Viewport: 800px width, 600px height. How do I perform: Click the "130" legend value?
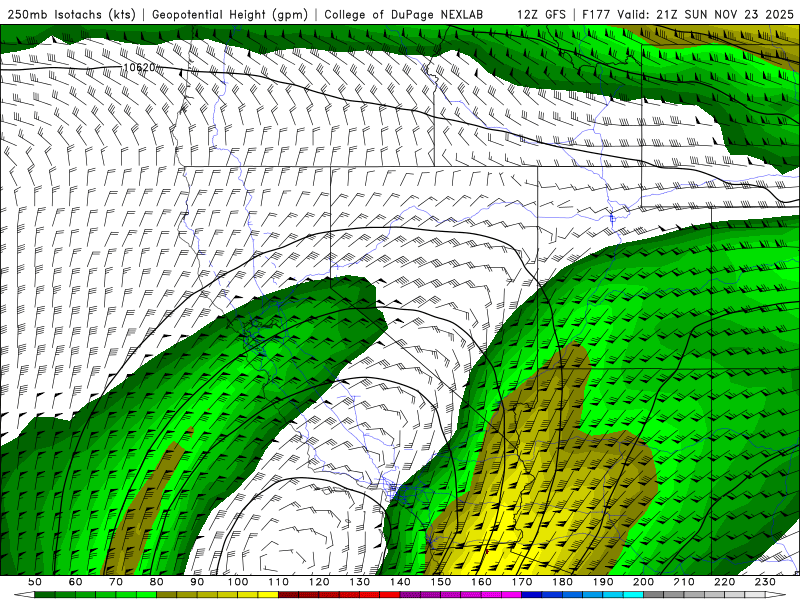(360, 582)
